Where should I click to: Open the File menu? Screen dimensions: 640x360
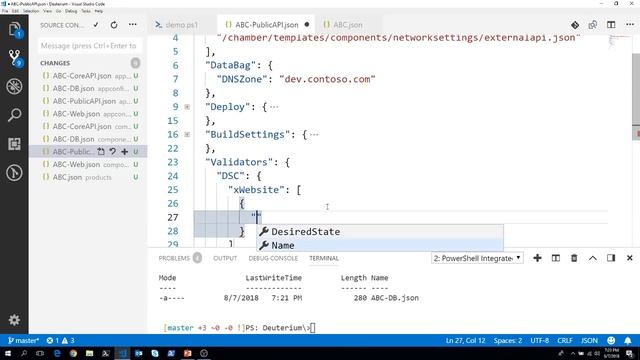(x=5, y=11)
